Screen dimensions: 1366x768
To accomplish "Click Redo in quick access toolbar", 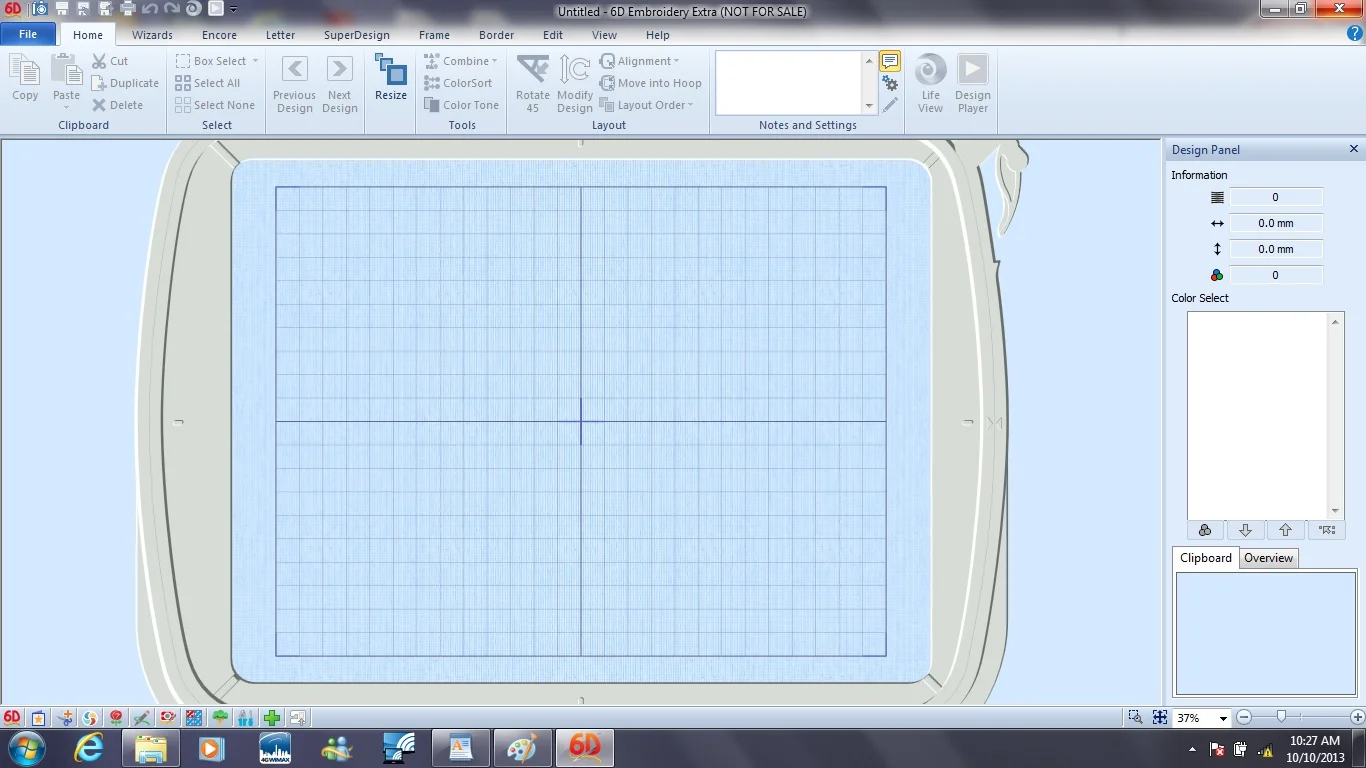I will tap(172, 9).
